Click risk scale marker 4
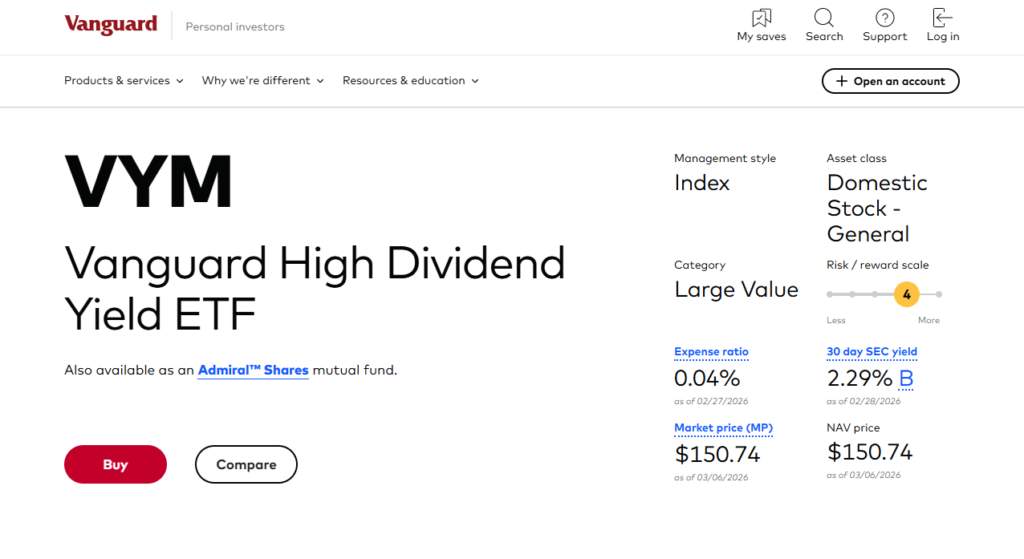 (x=906, y=295)
